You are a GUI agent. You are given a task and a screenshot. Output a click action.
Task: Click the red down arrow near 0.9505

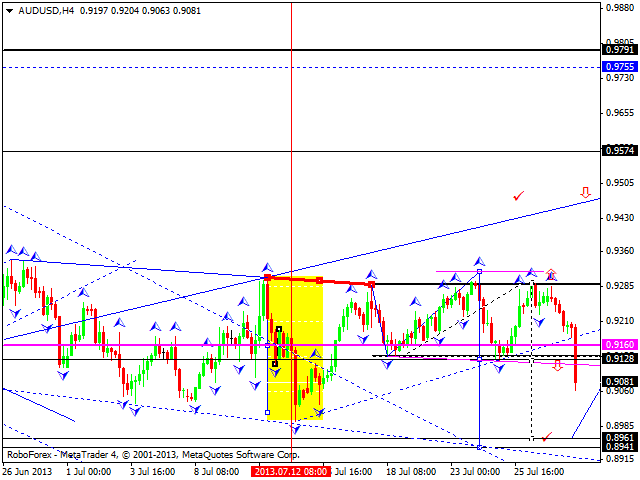tap(585, 192)
